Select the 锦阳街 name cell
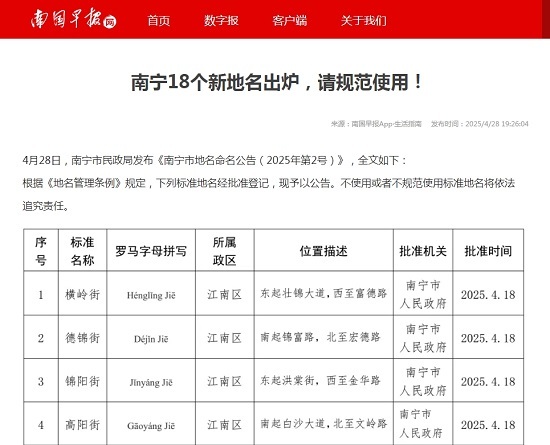 (x=82, y=381)
